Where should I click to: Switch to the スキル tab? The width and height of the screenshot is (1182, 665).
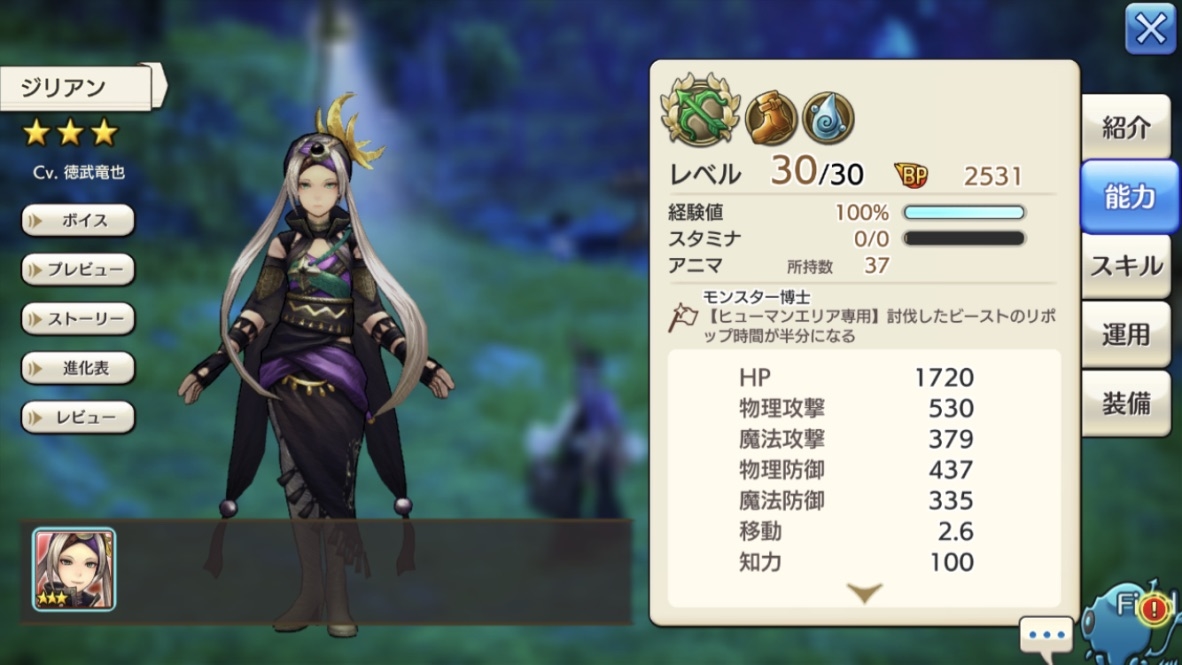pyautogui.click(x=1126, y=266)
